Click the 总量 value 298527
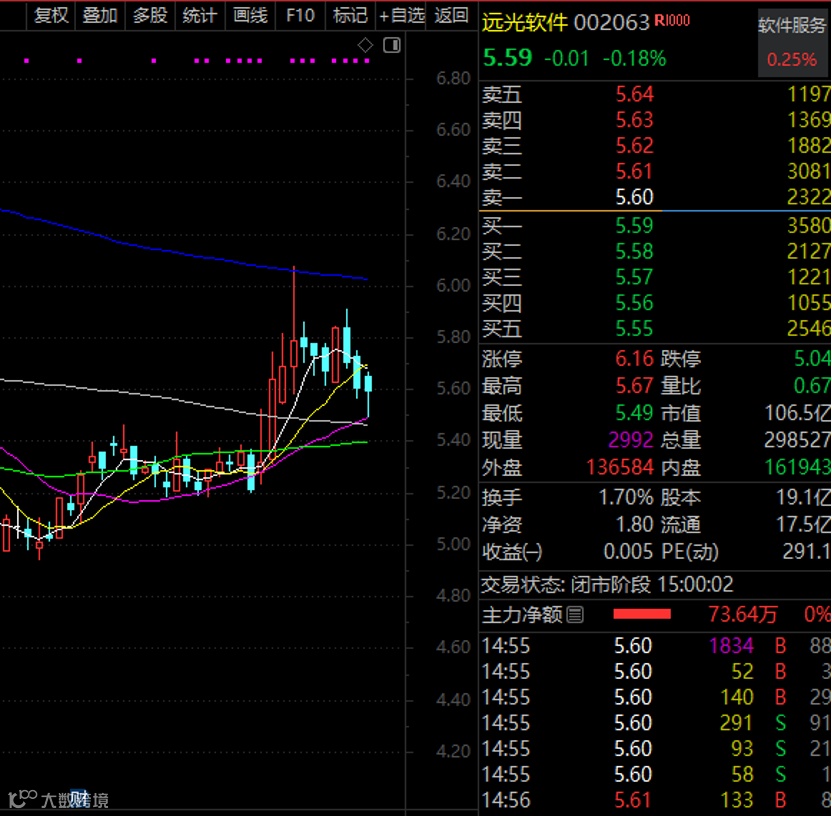Image resolution: width=832 pixels, height=816 pixels. point(798,440)
